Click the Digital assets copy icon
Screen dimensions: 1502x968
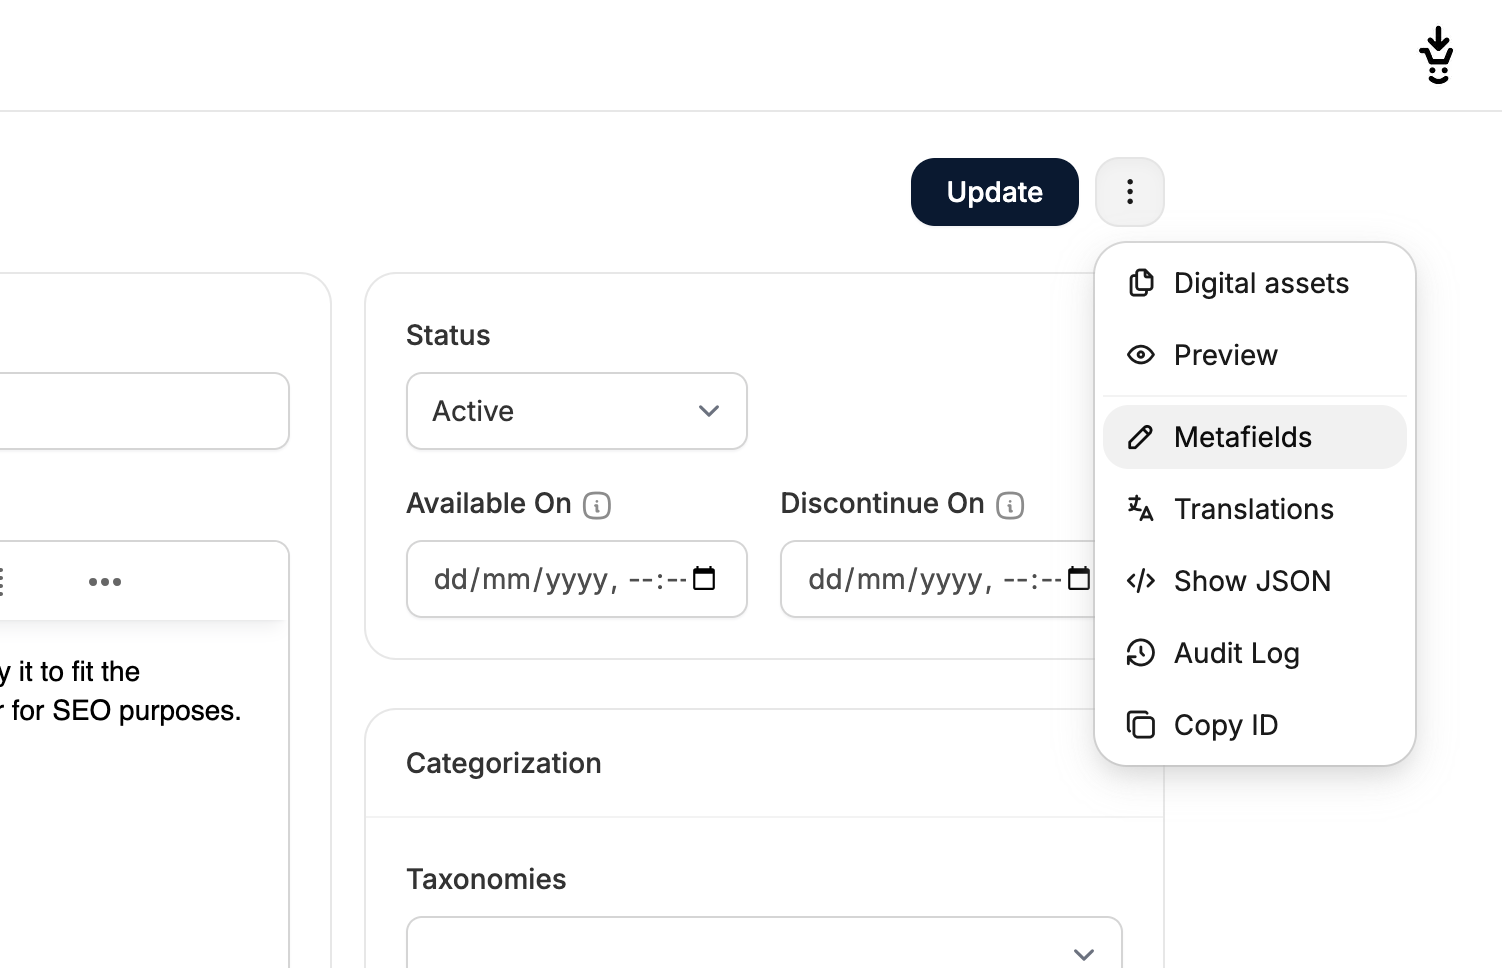1141,283
